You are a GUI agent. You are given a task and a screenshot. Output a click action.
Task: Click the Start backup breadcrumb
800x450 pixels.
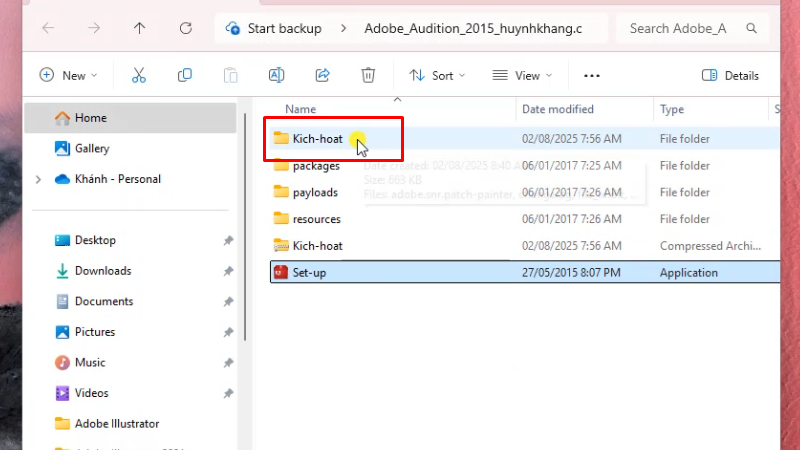click(x=284, y=29)
